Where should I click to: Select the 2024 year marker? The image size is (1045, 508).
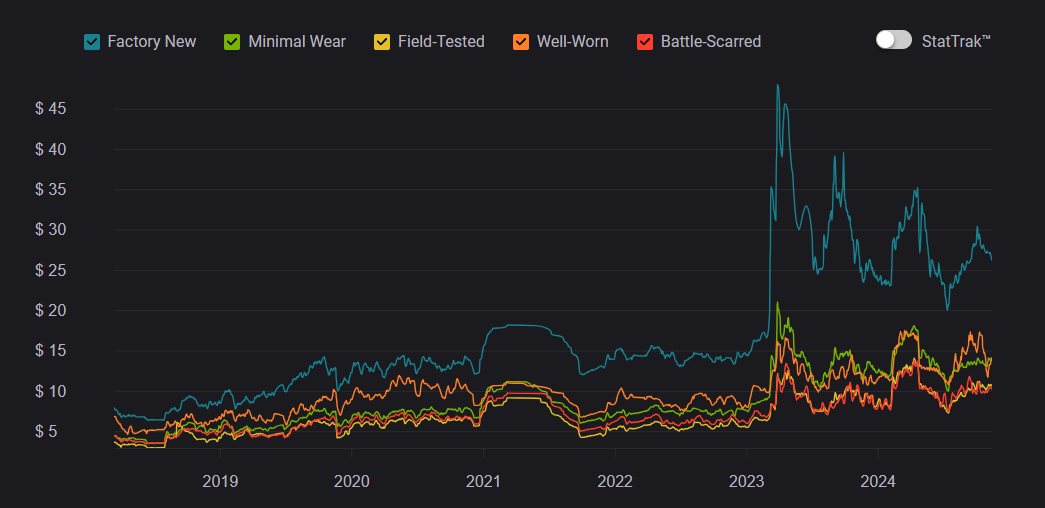tap(878, 481)
